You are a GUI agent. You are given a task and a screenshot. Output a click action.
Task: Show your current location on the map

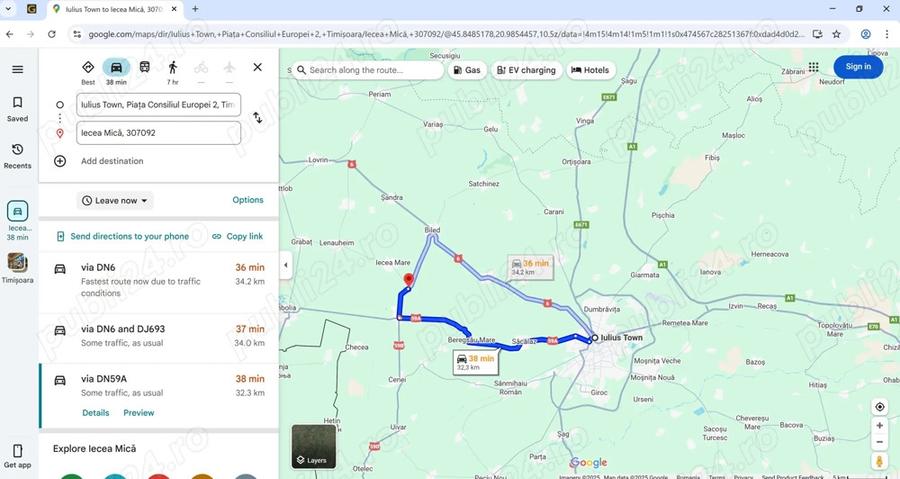[x=880, y=407]
